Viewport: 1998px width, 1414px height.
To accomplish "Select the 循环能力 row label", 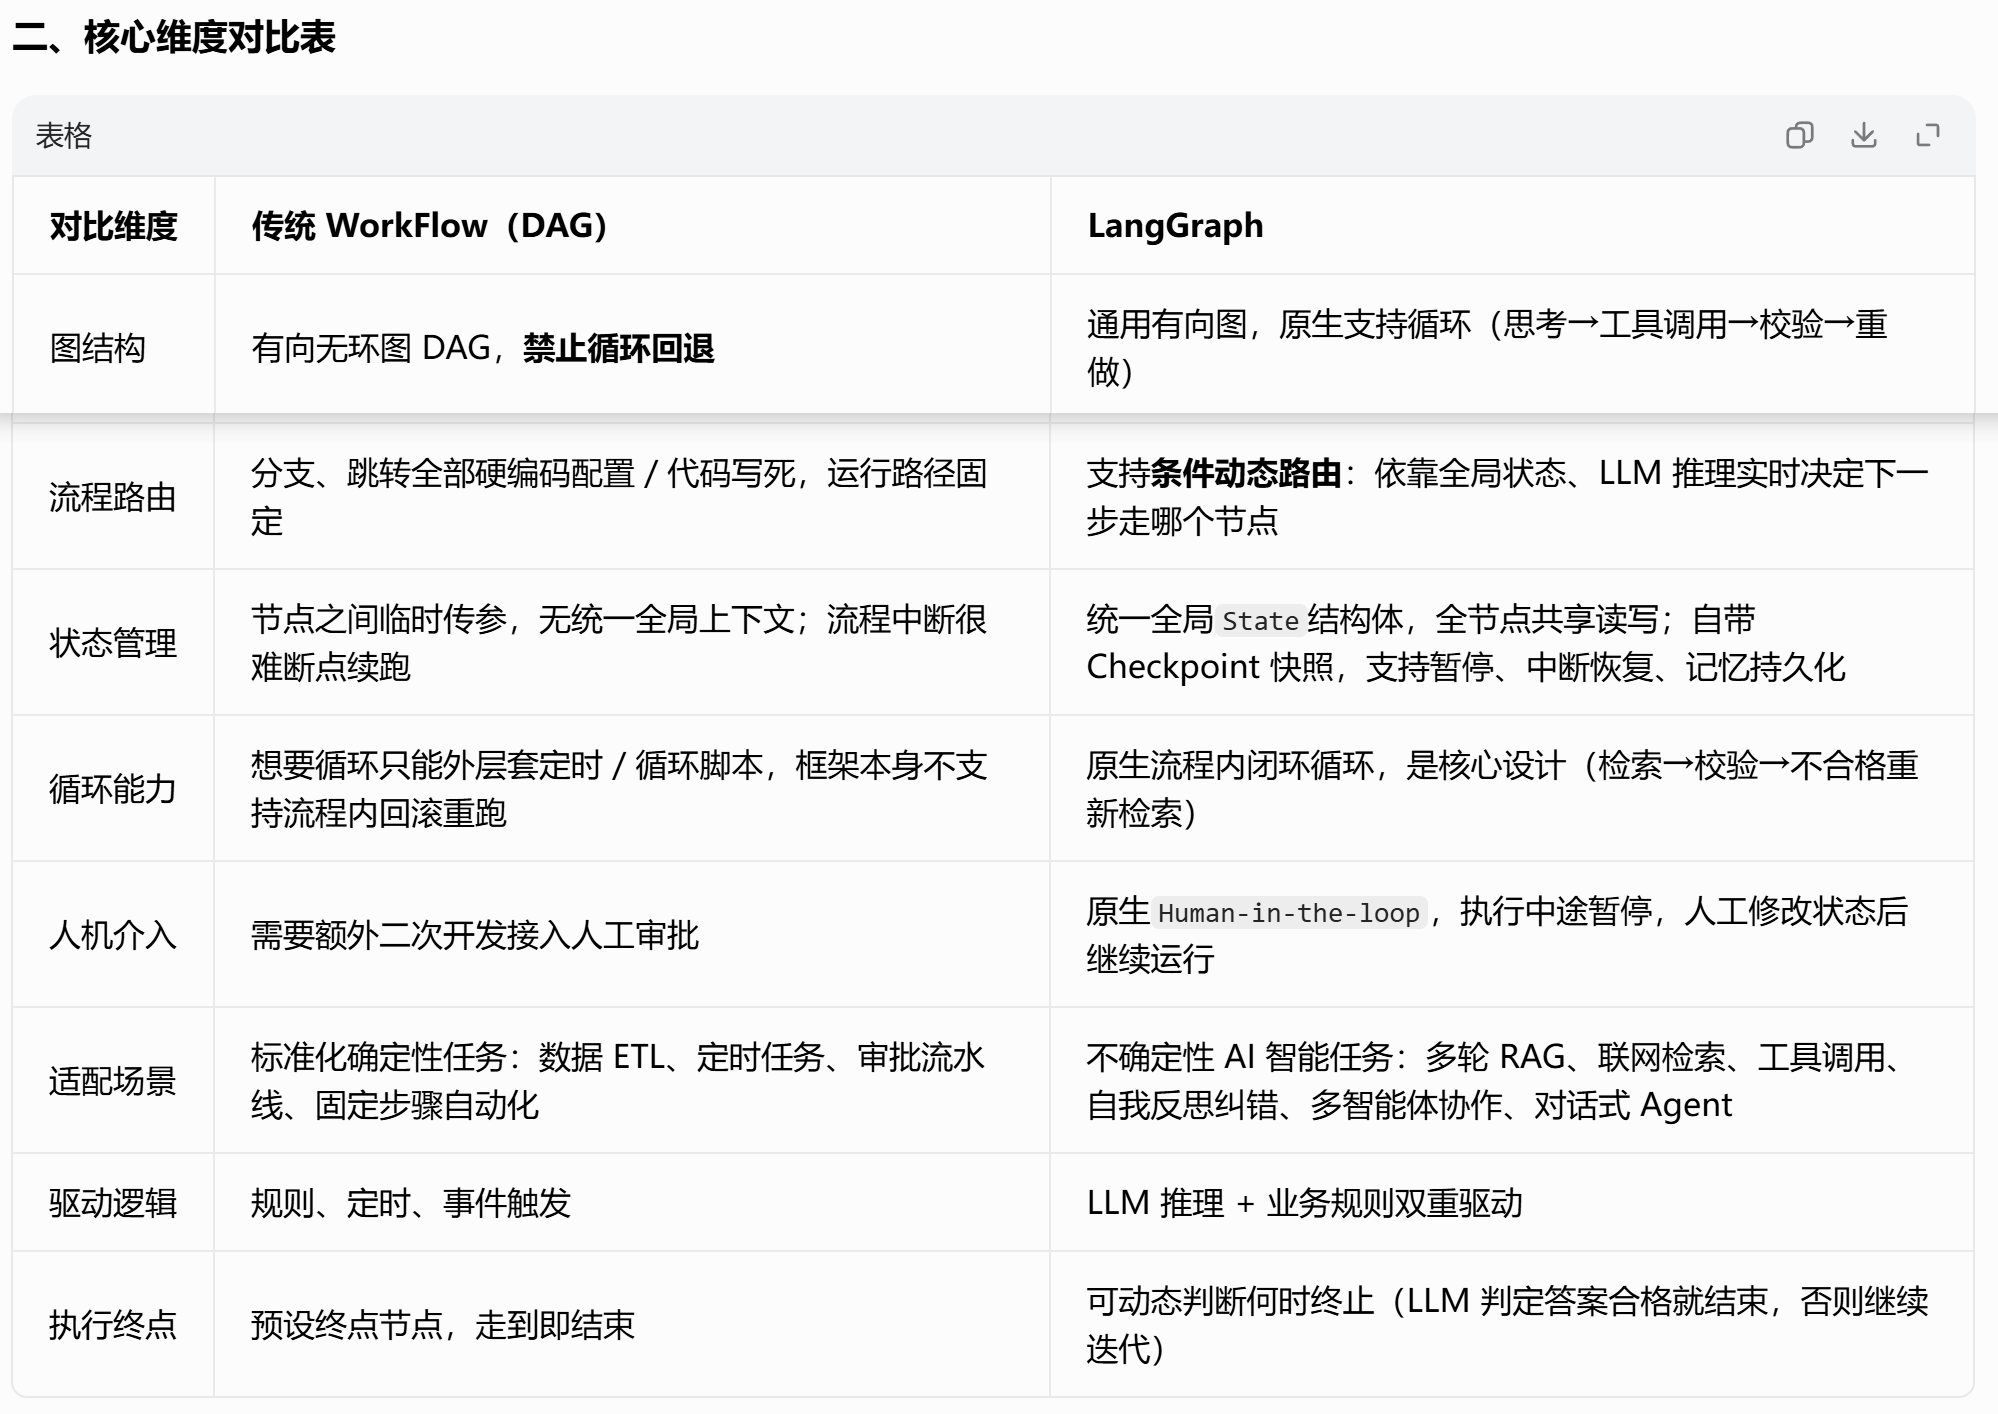I will point(114,788).
